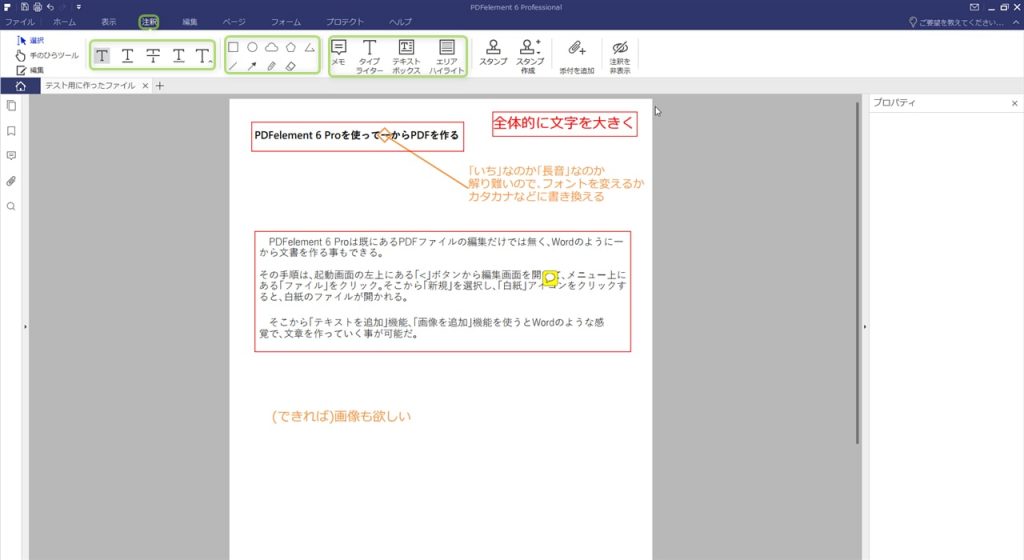Open the スタンプ stamp tool
The height and width of the screenshot is (560, 1024).
pos(493,54)
